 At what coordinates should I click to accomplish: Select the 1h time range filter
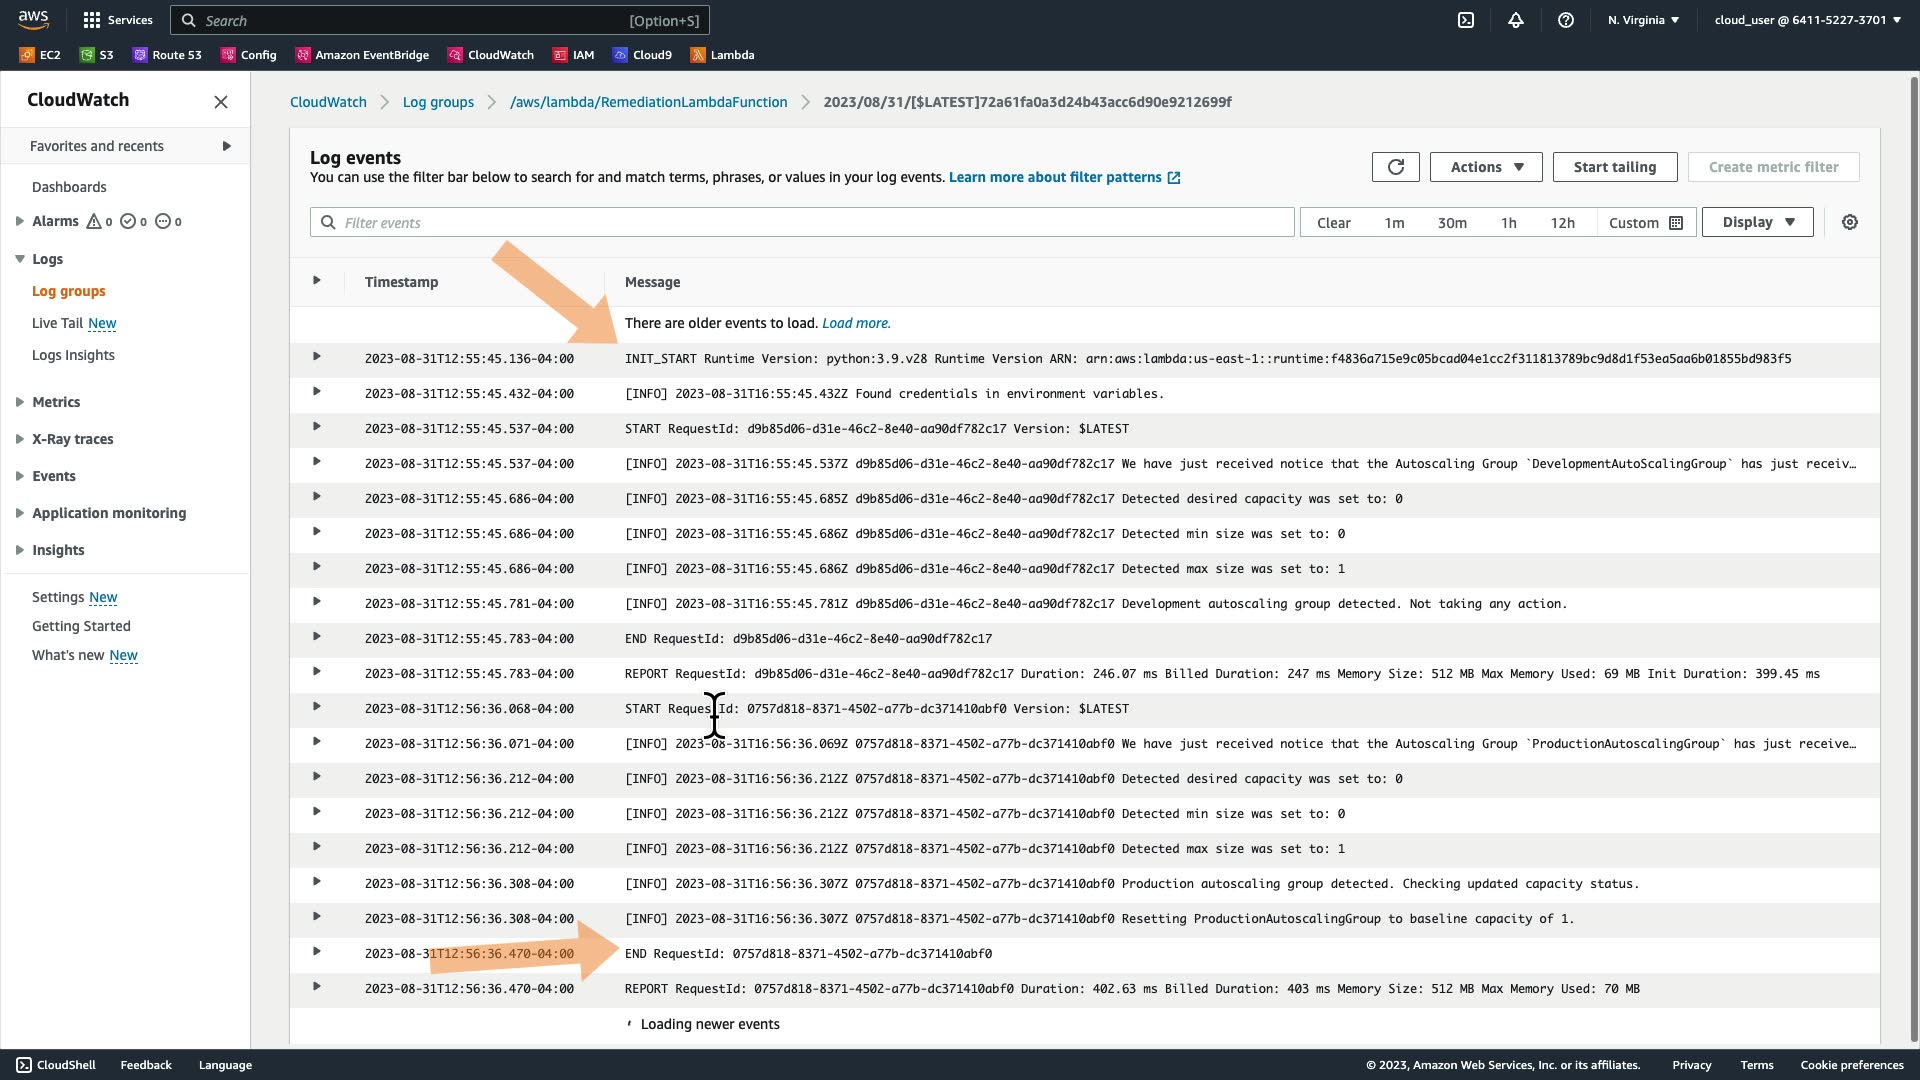click(1508, 223)
